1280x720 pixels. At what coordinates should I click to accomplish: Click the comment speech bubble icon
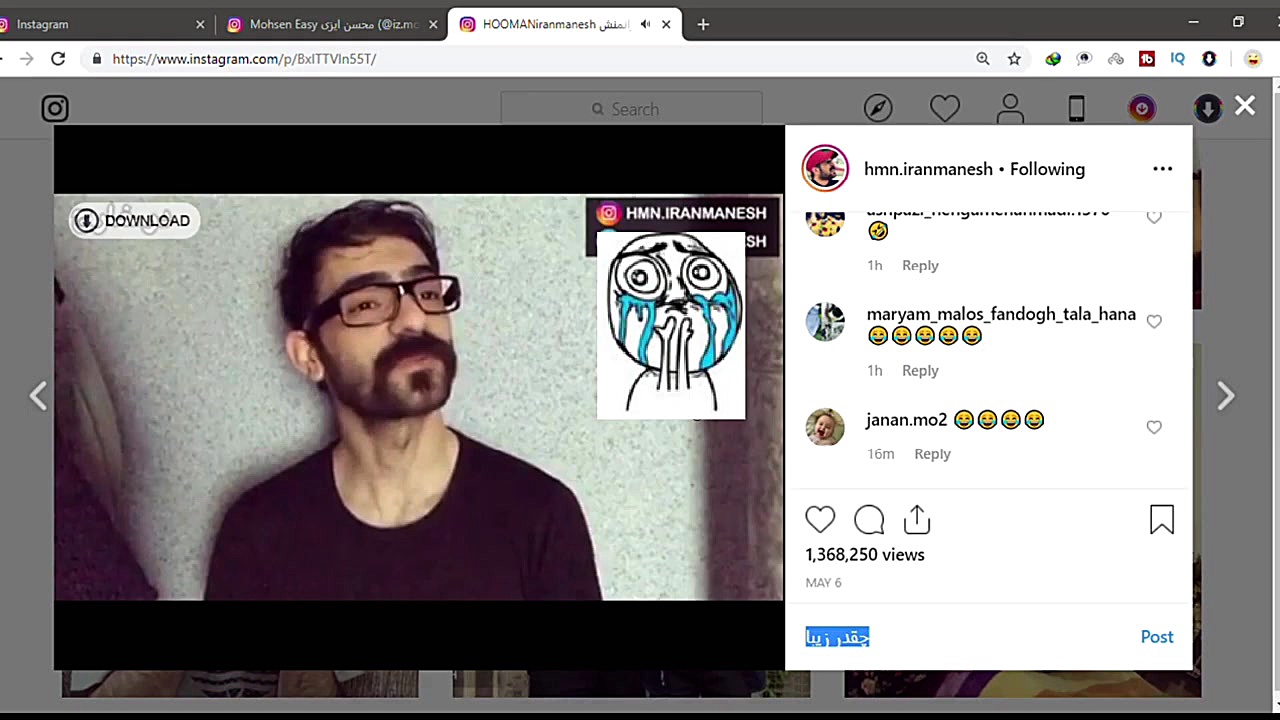coord(869,520)
